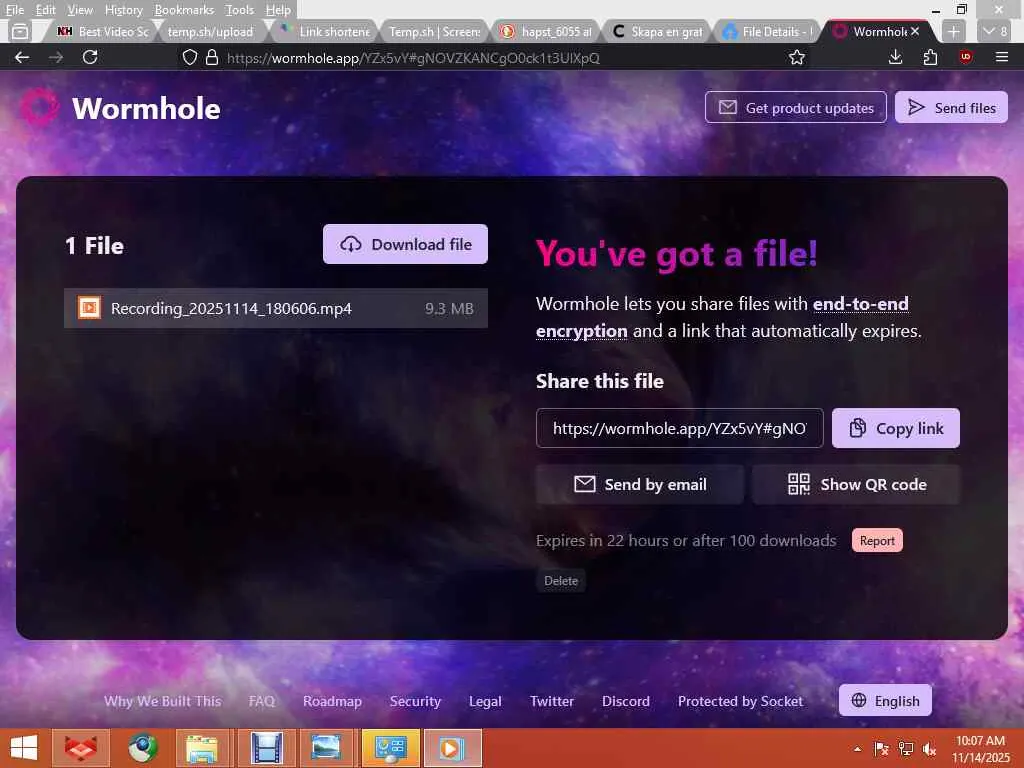Open a new tab with plus button
Screen dimensions: 1024x768
(x=953, y=31)
